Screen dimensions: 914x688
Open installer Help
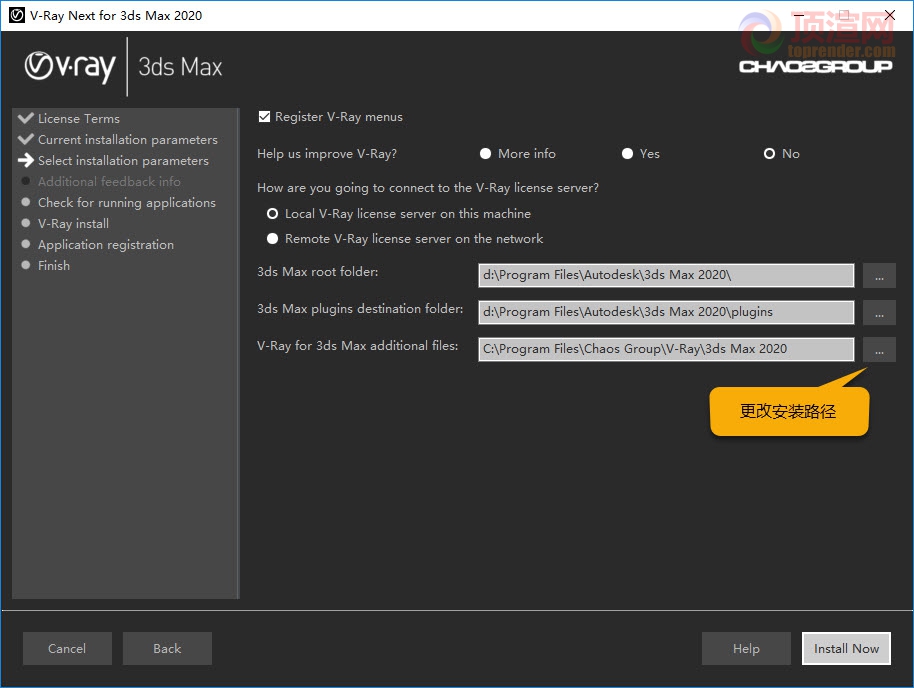point(746,648)
